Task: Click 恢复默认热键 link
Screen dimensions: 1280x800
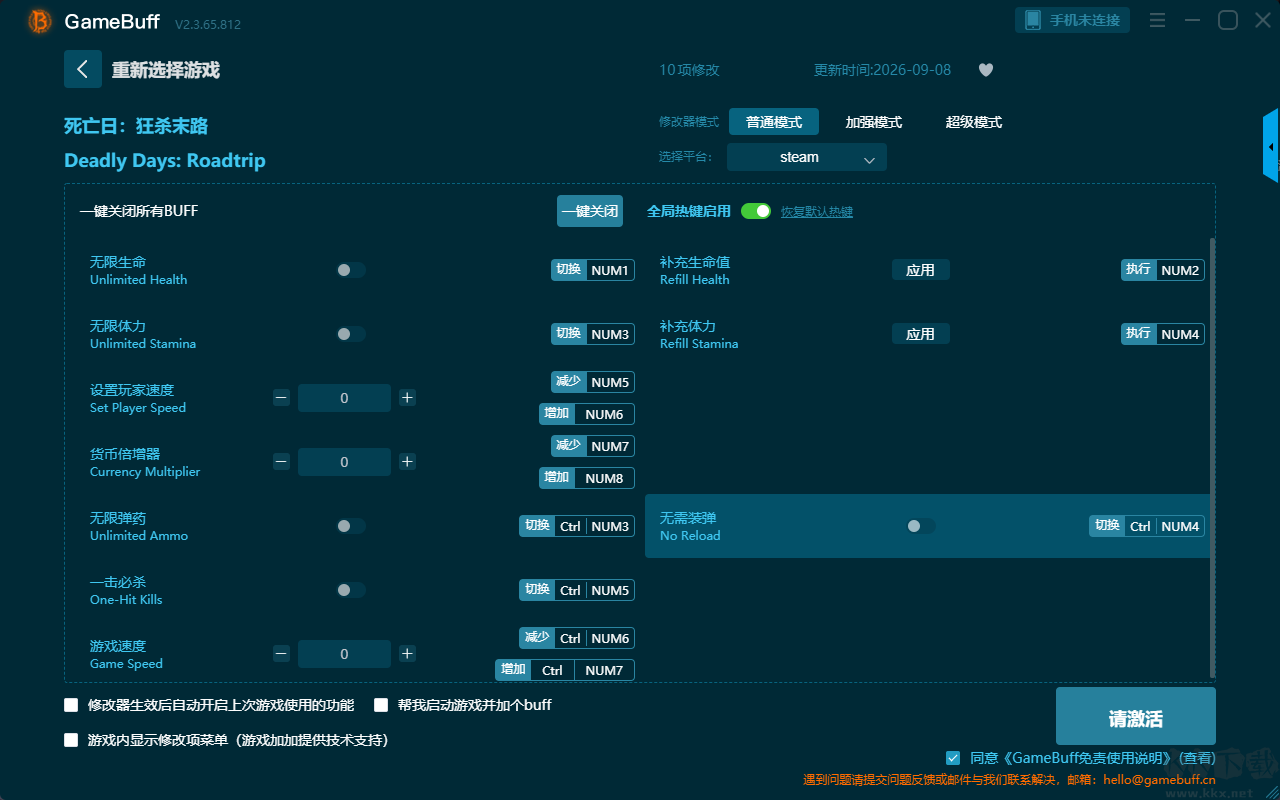Action: coord(817,212)
